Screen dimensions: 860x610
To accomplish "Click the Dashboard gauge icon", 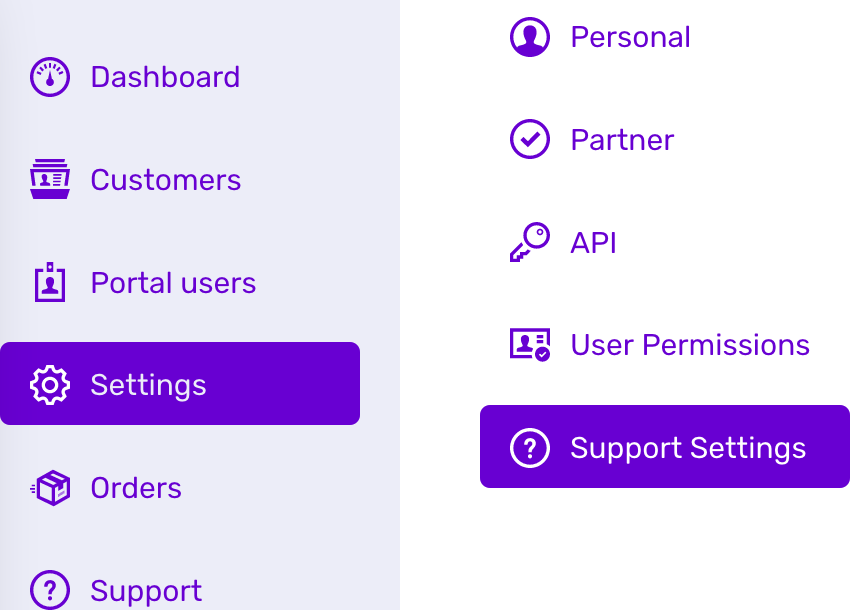I will (50, 77).
